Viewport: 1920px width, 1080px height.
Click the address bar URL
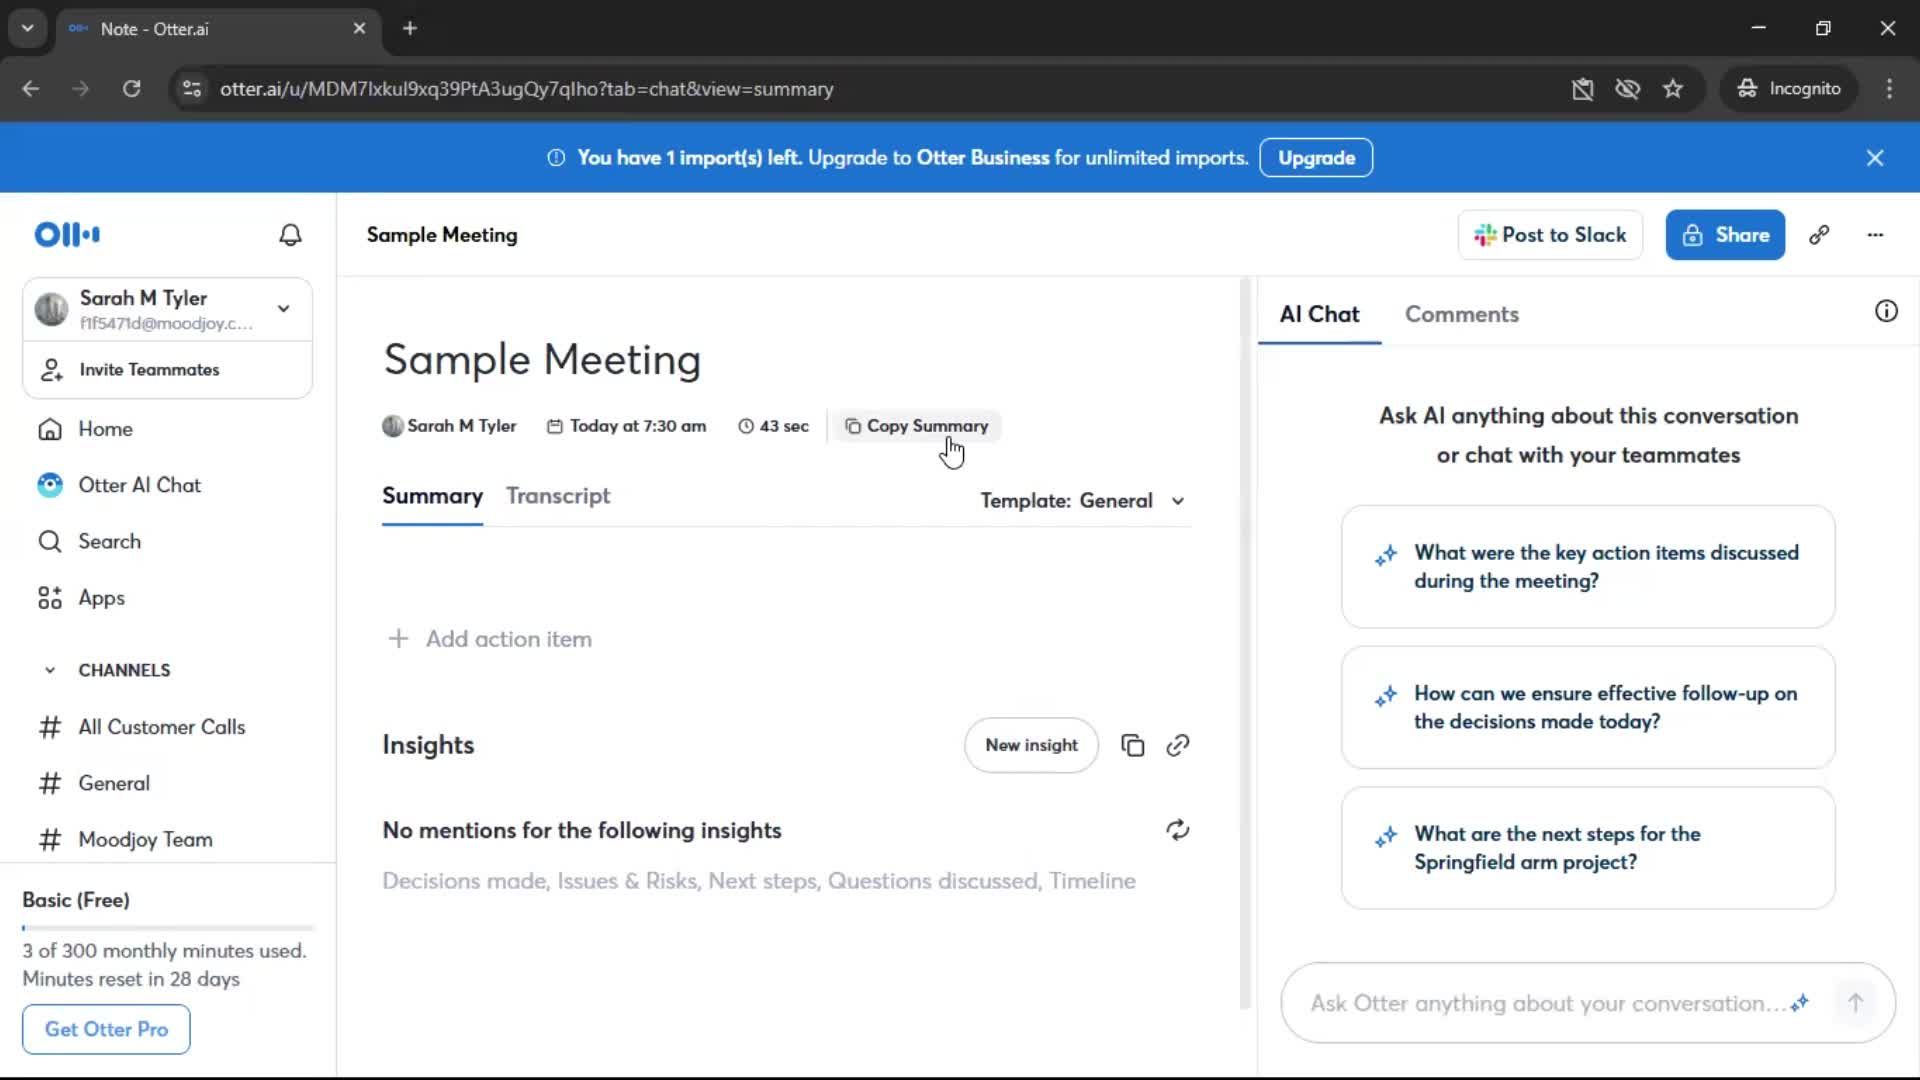(527, 89)
